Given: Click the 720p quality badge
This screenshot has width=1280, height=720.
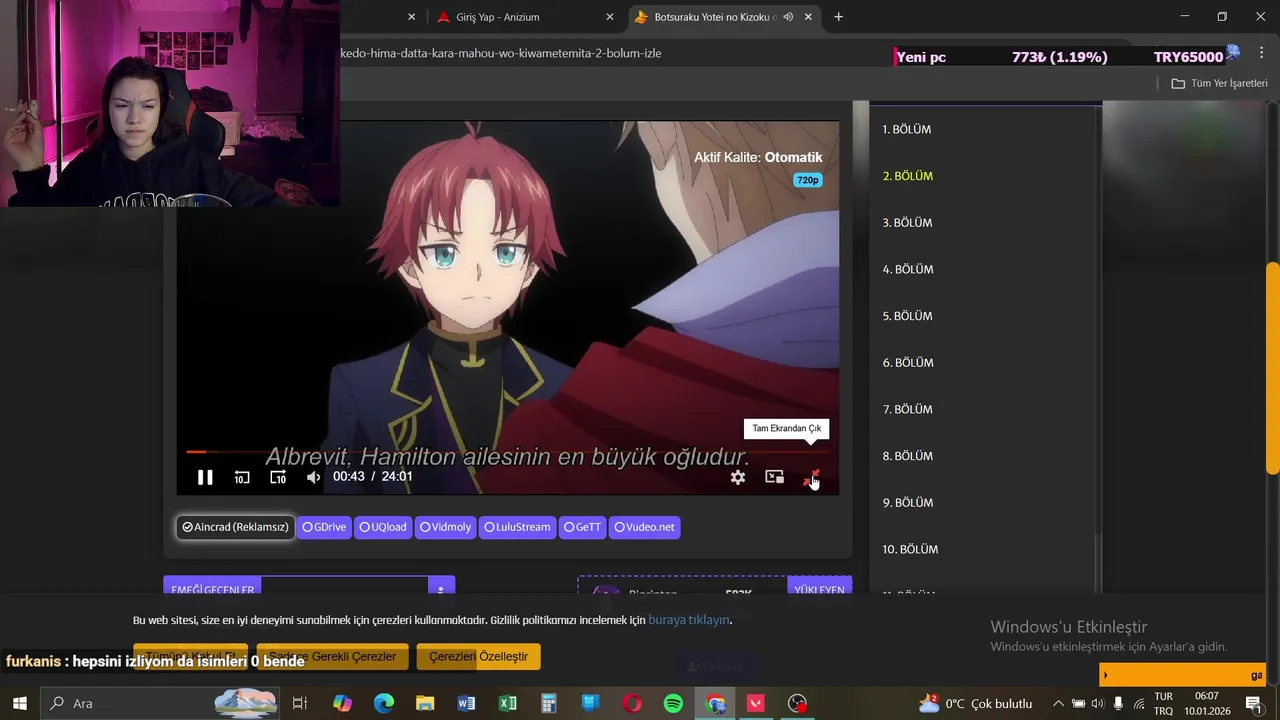Looking at the screenshot, I should pos(807,180).
